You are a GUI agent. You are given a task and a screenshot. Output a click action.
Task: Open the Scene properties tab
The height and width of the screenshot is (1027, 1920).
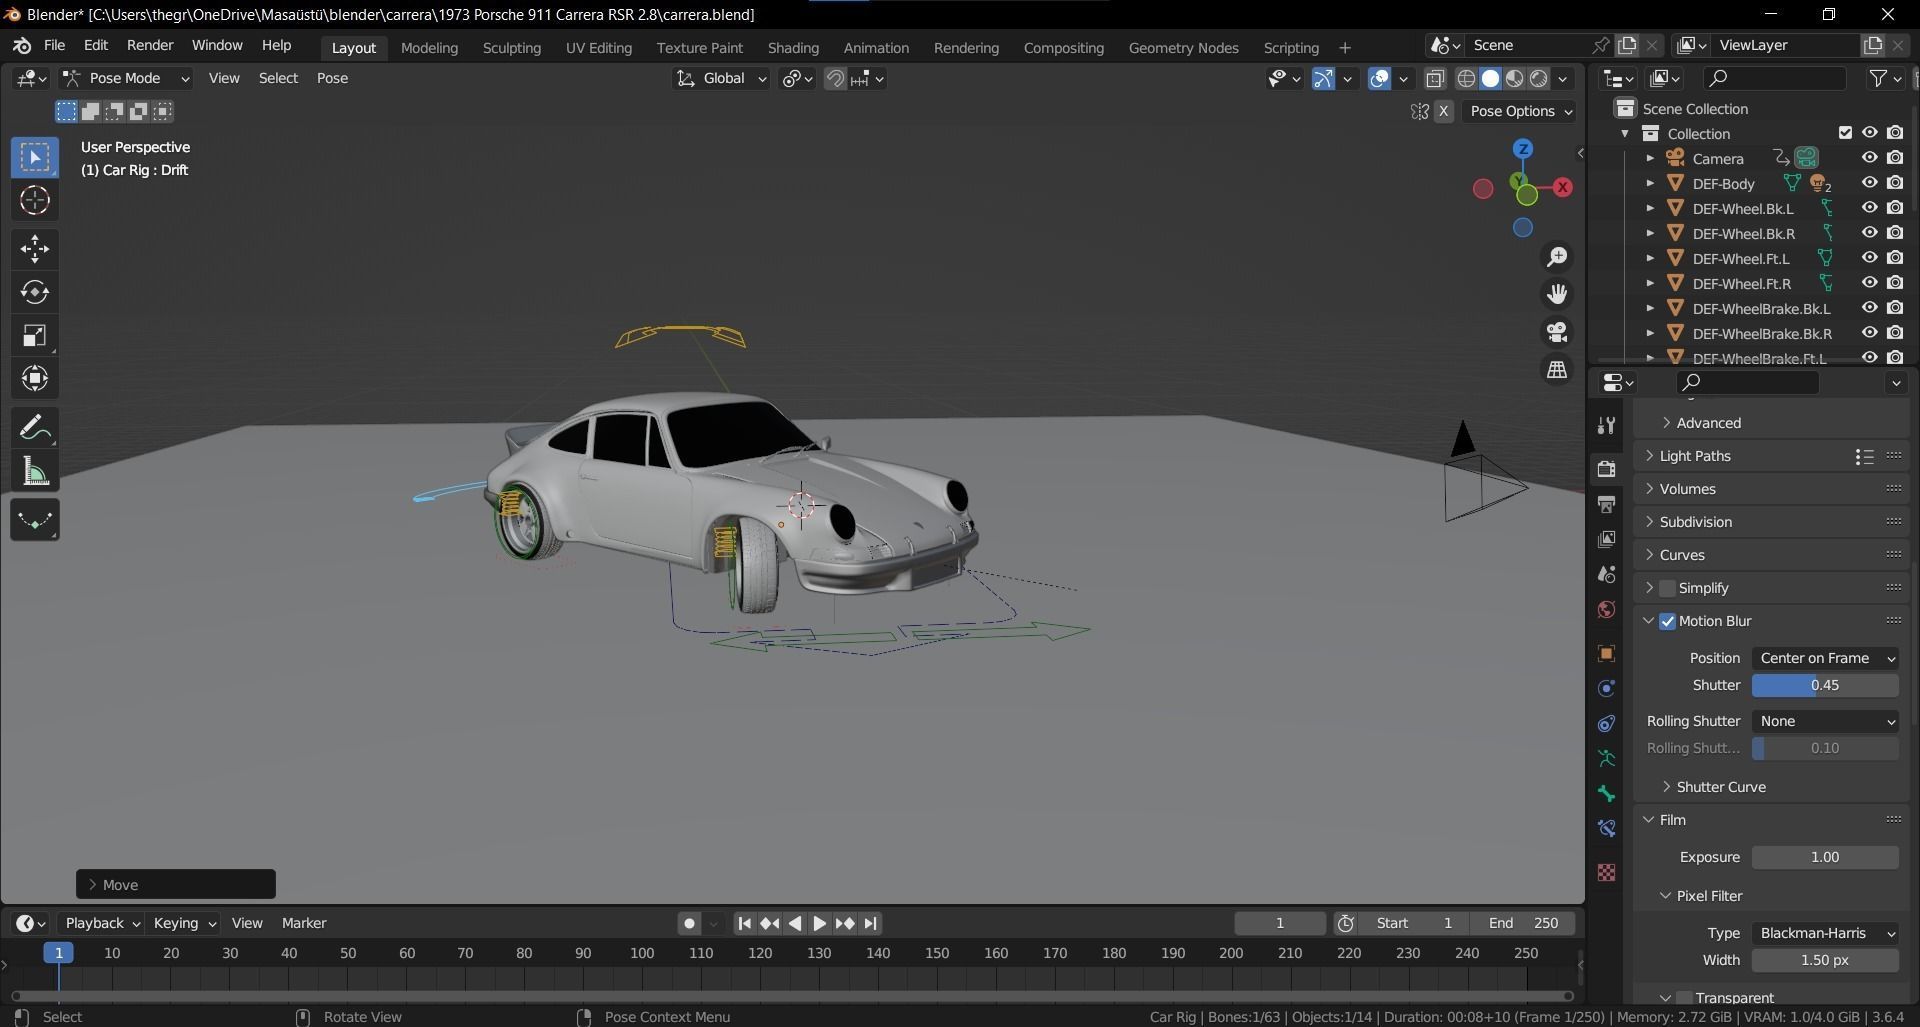(1606, 574)
